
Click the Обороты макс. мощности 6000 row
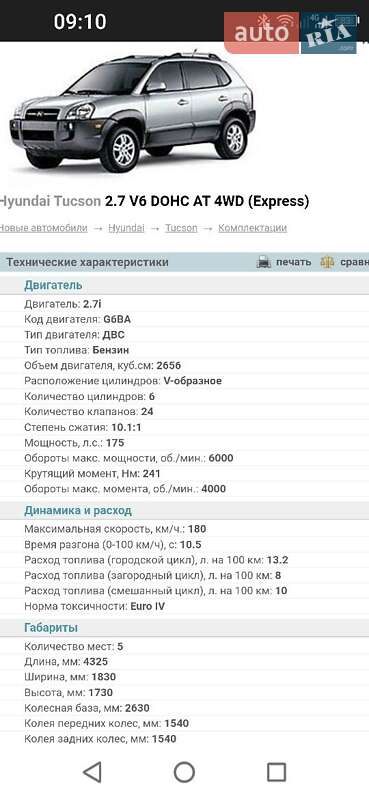pyautogui.click(x=184, y=458)
